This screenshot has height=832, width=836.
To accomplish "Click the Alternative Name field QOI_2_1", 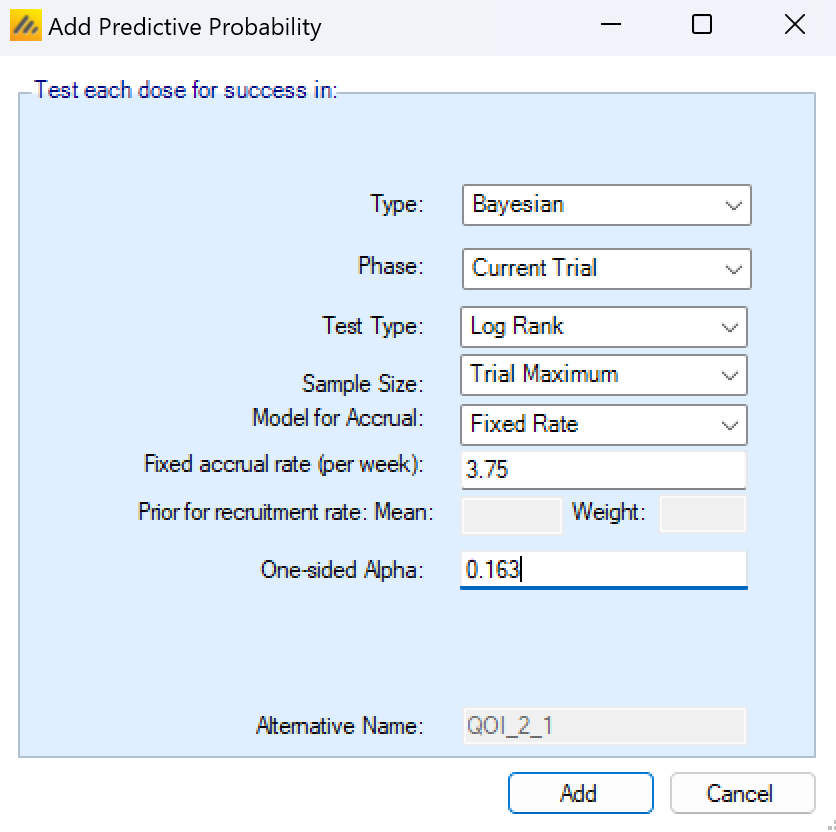I will pos(603,726).
